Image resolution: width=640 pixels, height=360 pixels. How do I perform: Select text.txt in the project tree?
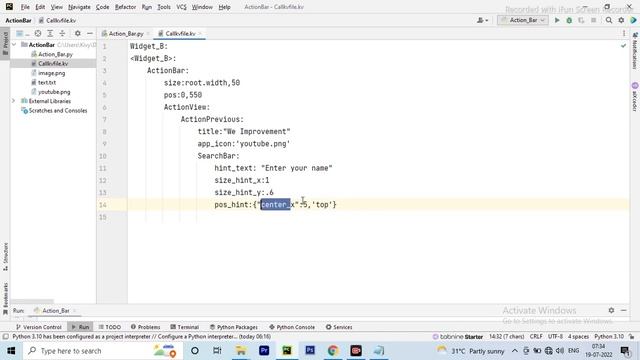click(47, 82)
